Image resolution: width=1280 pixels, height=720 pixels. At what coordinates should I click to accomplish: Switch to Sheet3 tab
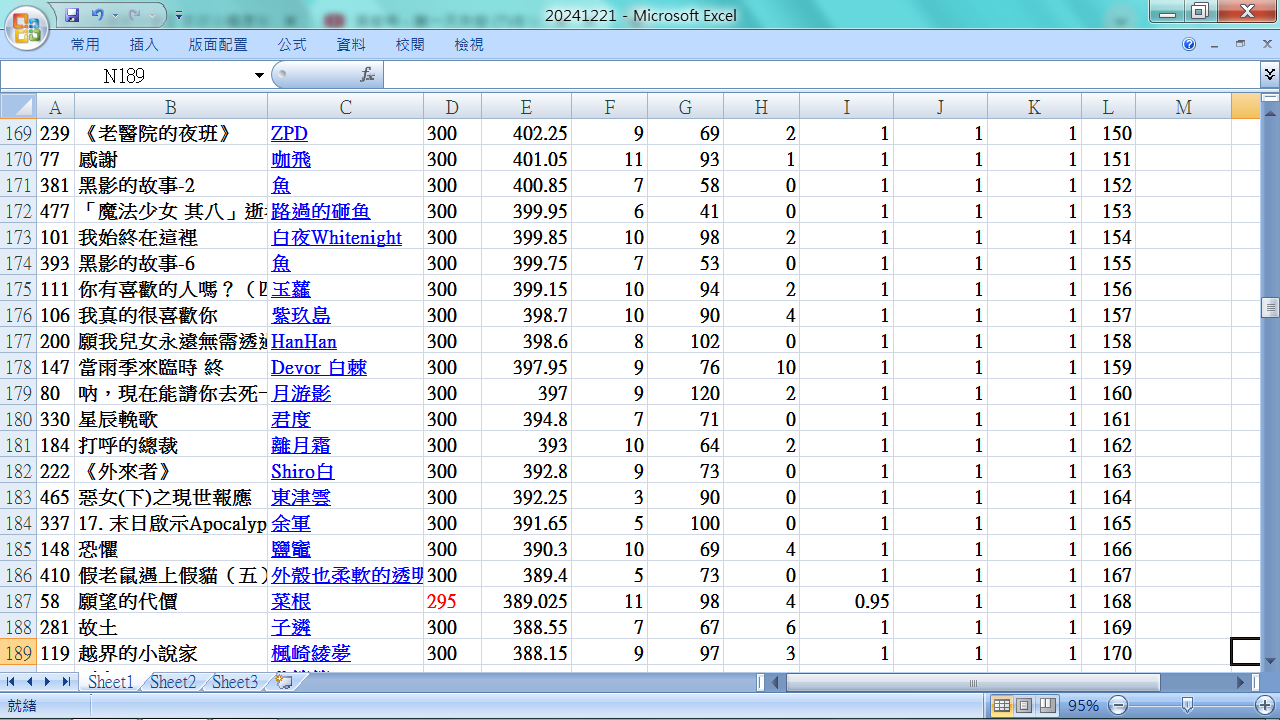tap(235, 682)
